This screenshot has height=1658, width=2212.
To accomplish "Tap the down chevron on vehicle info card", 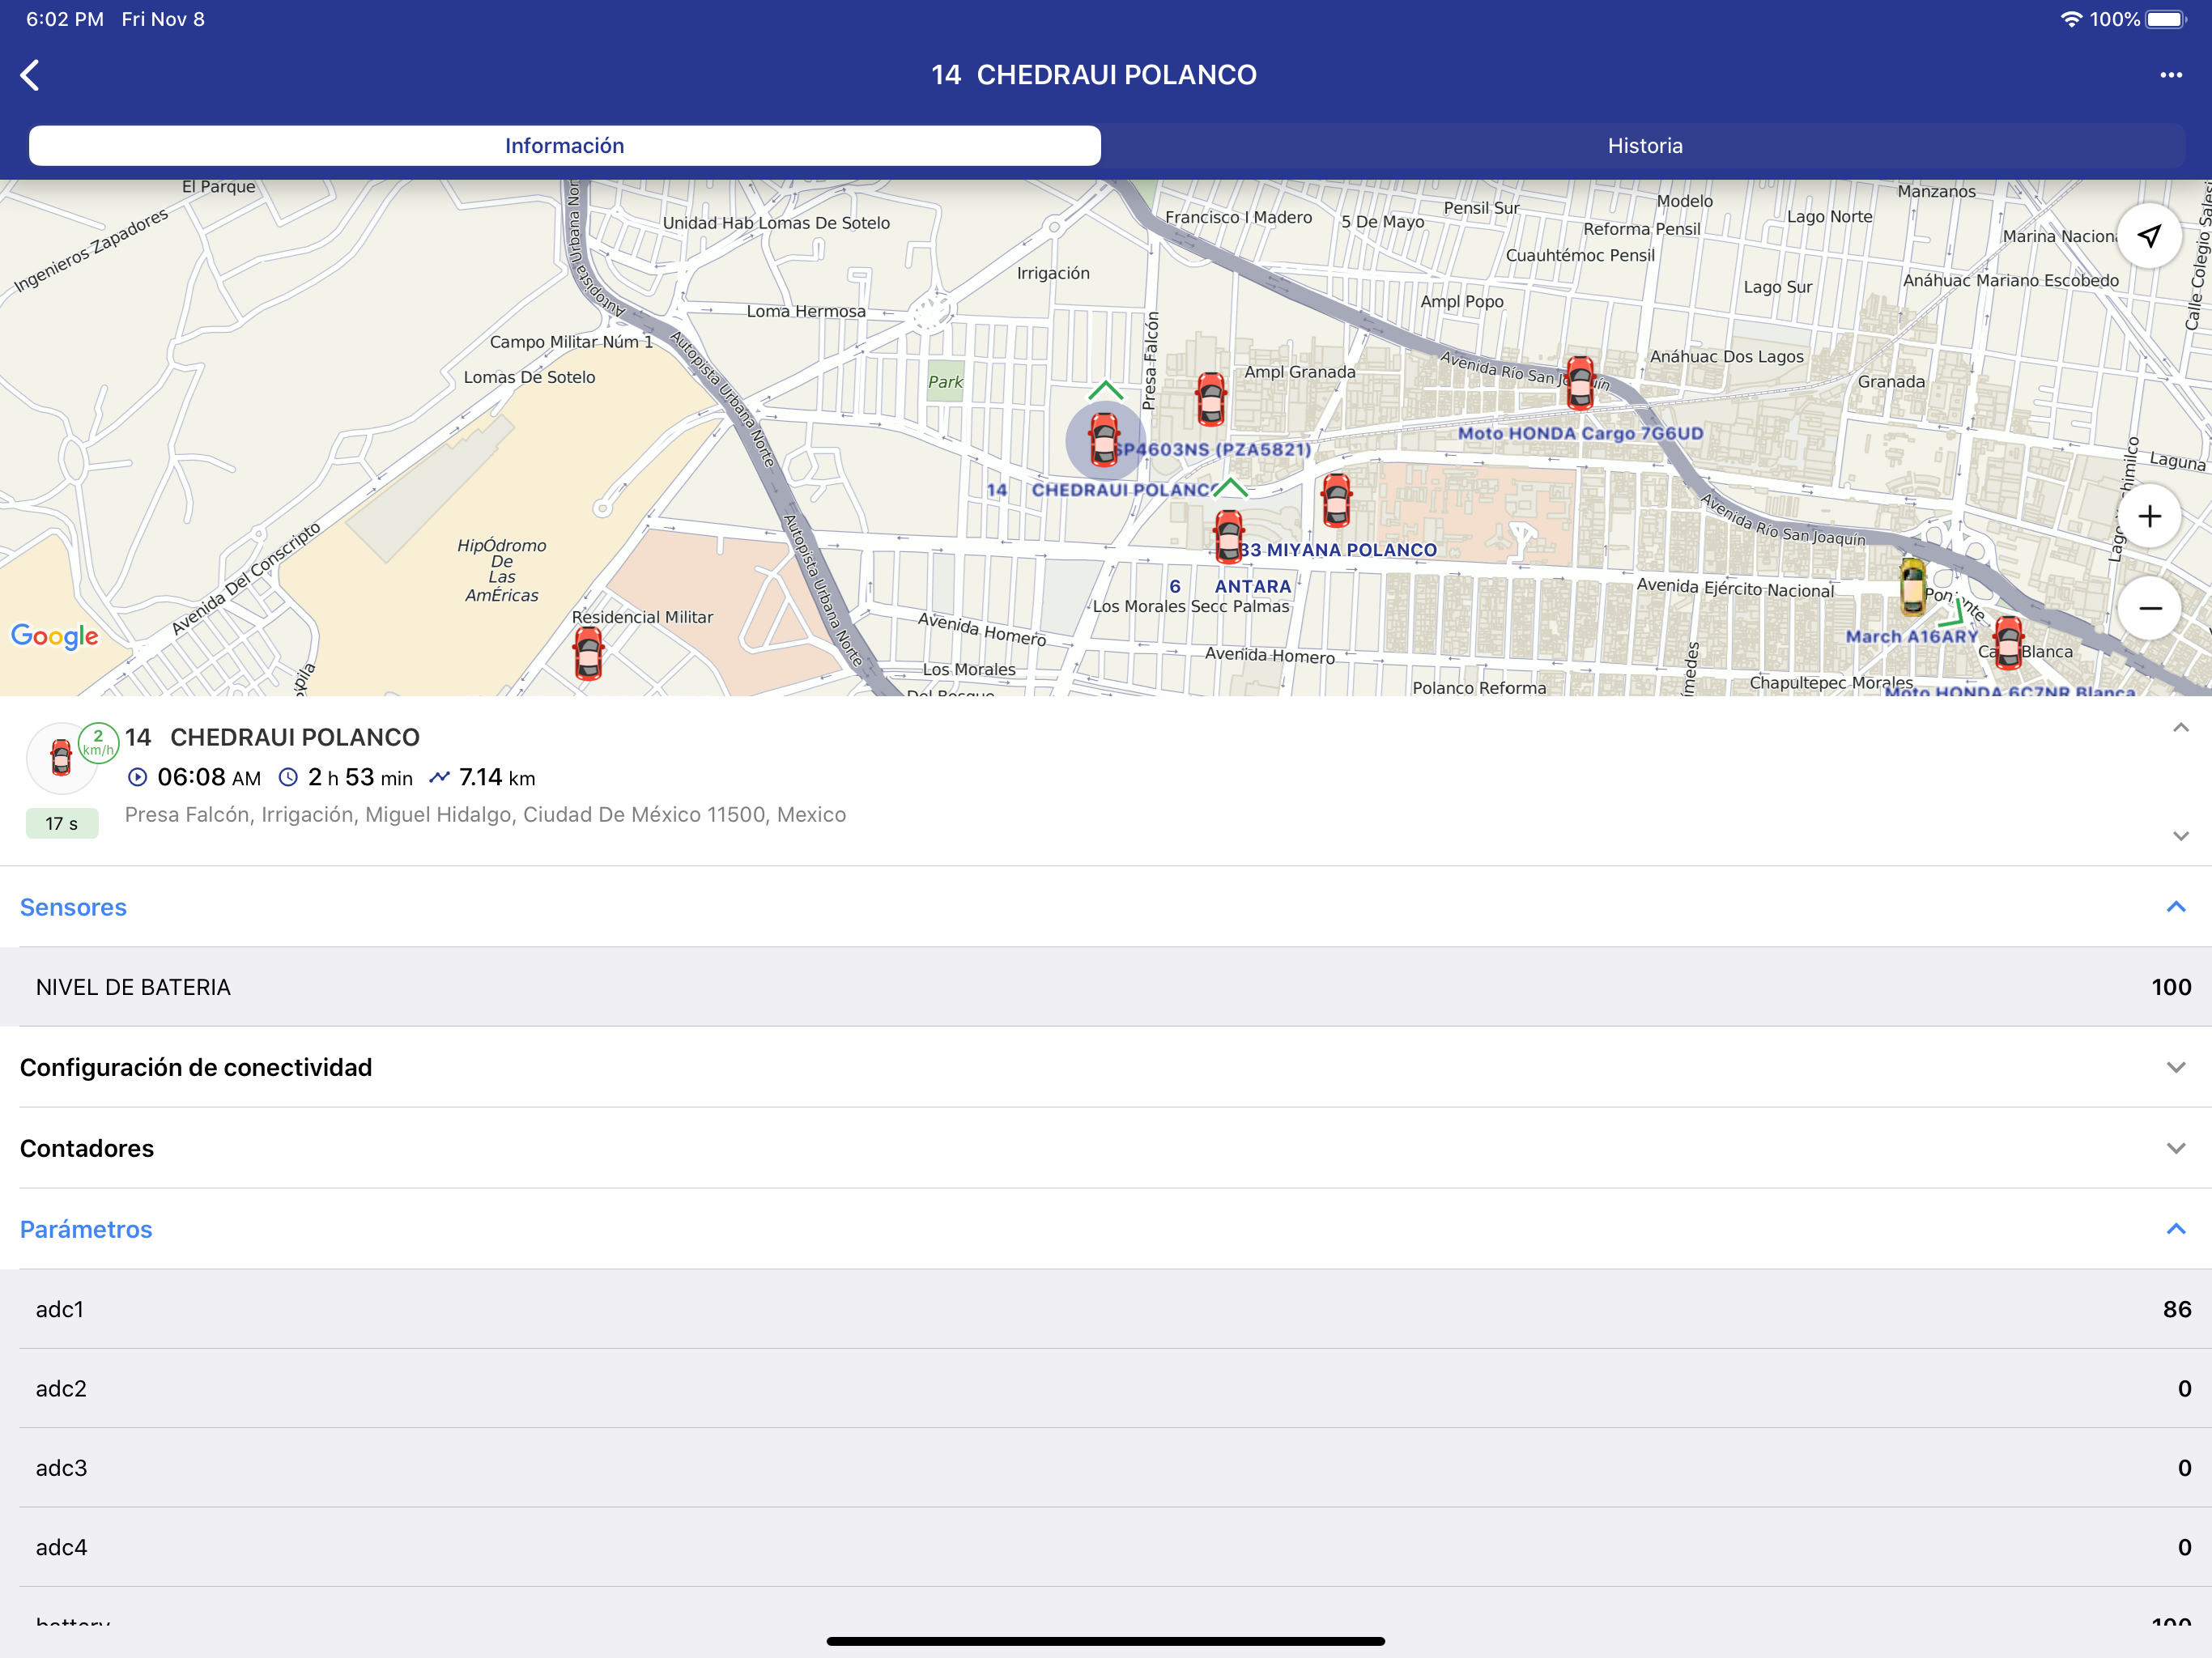I will tap(2180, 836).
